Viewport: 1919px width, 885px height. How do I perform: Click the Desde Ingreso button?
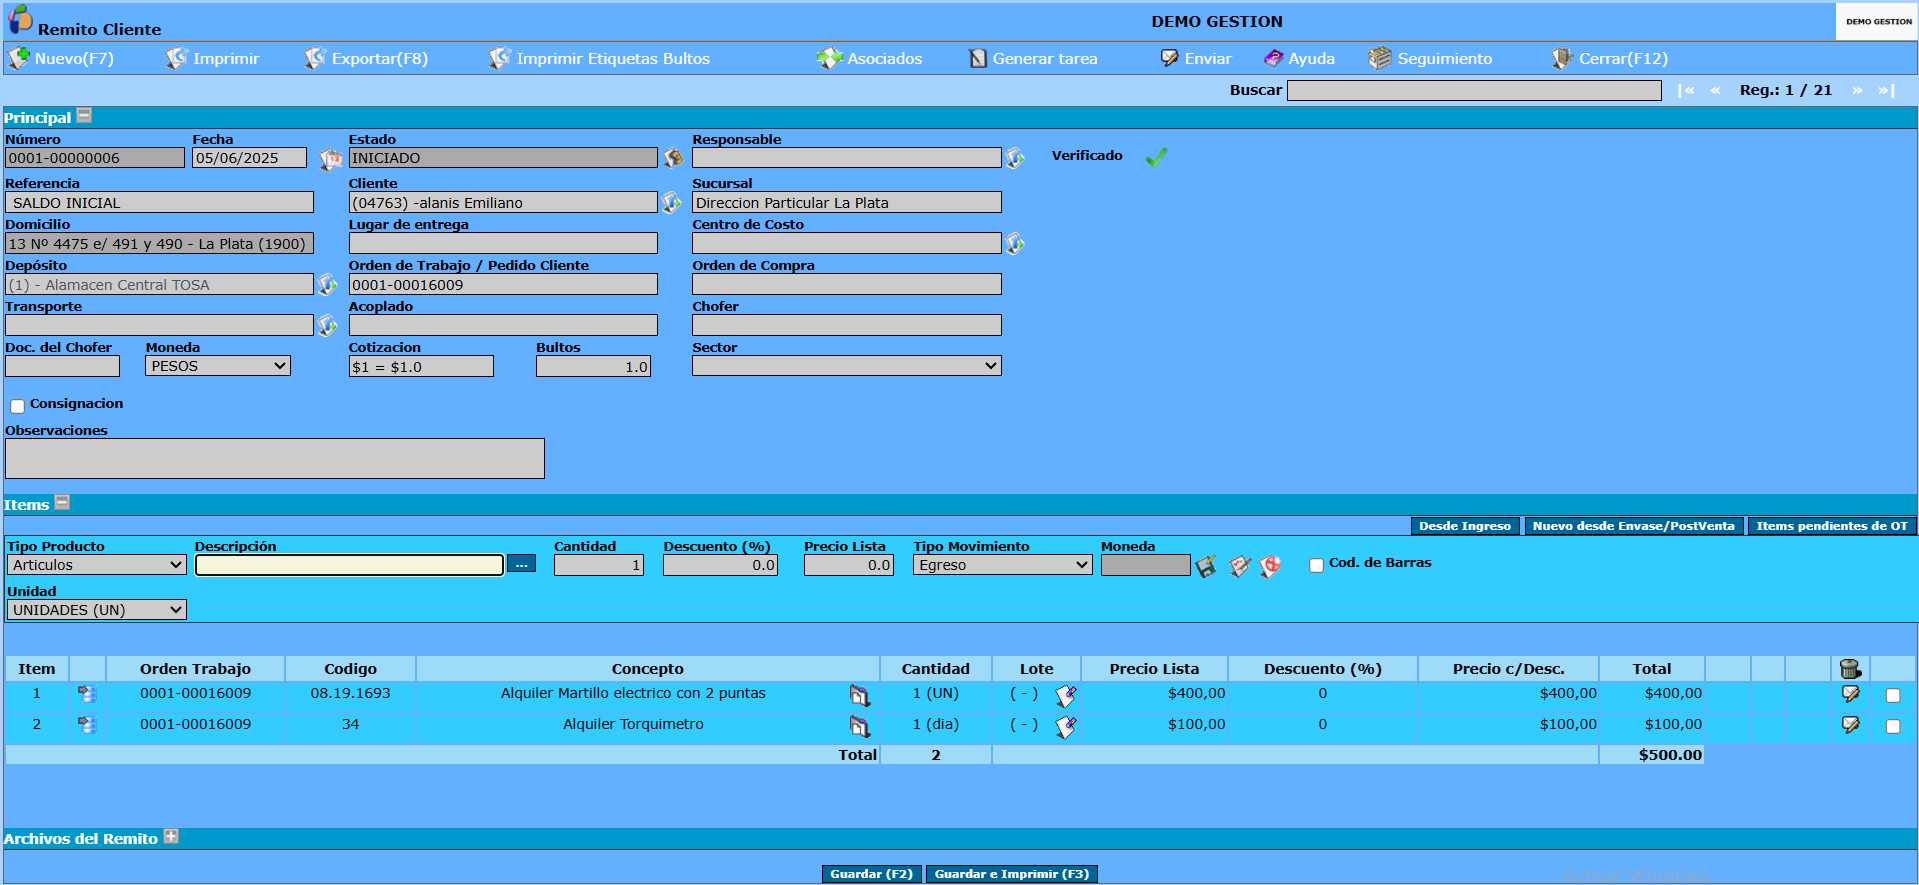coord(1465,526)
